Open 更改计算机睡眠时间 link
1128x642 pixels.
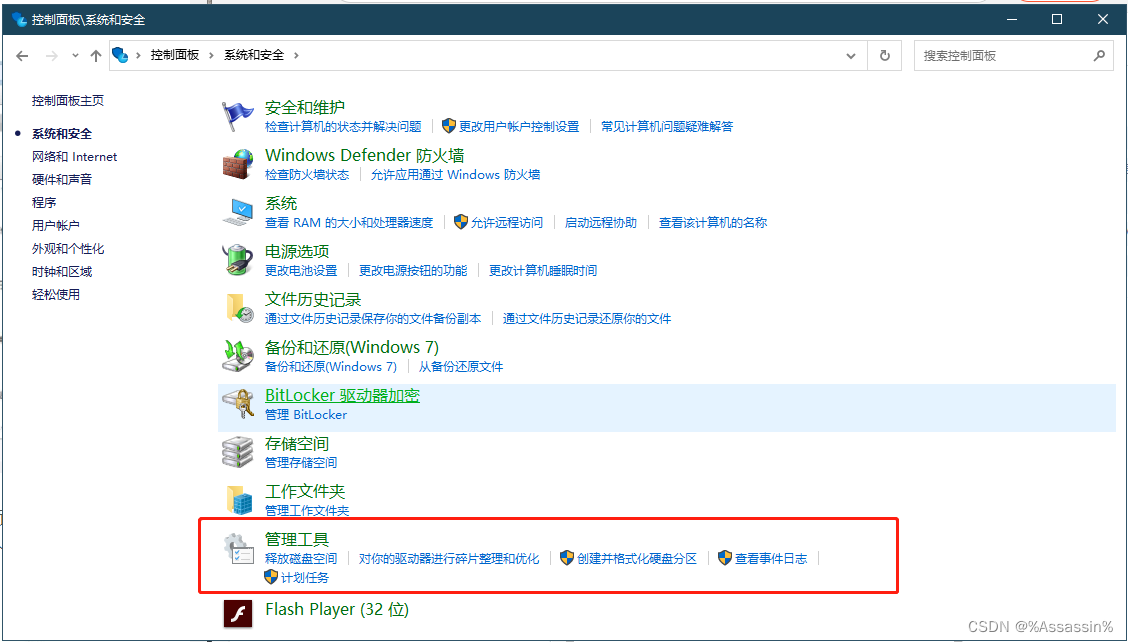(543, 271)
